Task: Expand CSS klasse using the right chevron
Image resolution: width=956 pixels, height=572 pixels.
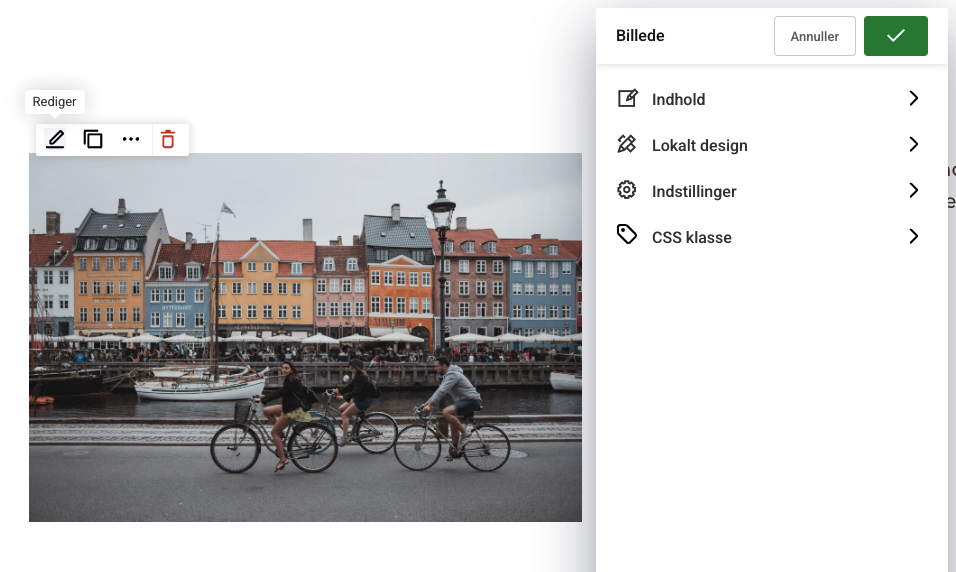Action: point(913,236)
